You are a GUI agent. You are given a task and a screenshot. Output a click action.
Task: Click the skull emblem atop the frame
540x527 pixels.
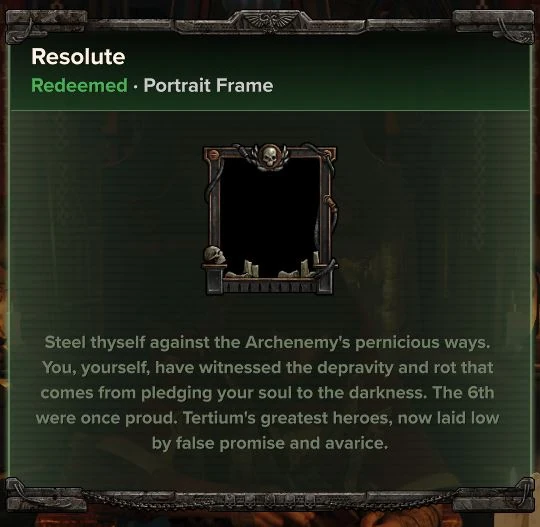(269, 157)
